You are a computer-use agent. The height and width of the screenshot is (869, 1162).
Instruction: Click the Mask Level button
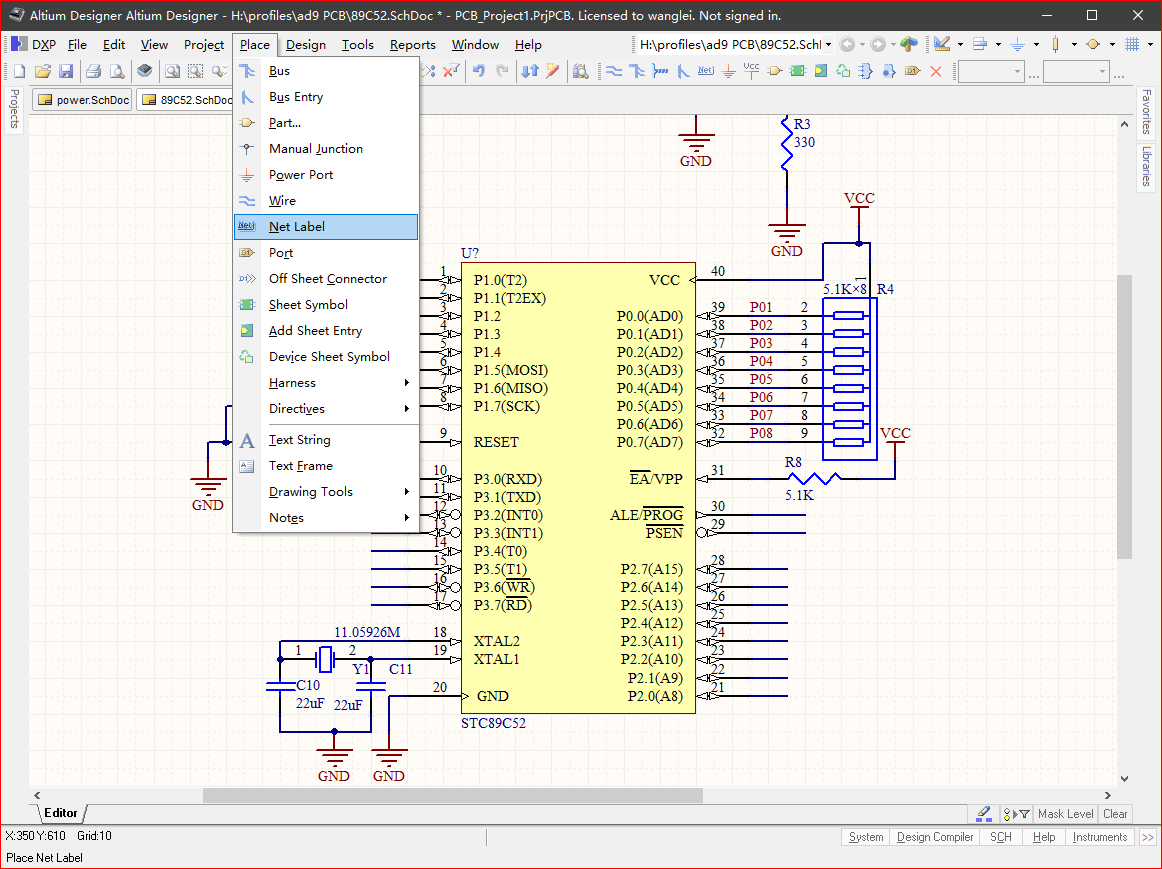click(1065, 814)
